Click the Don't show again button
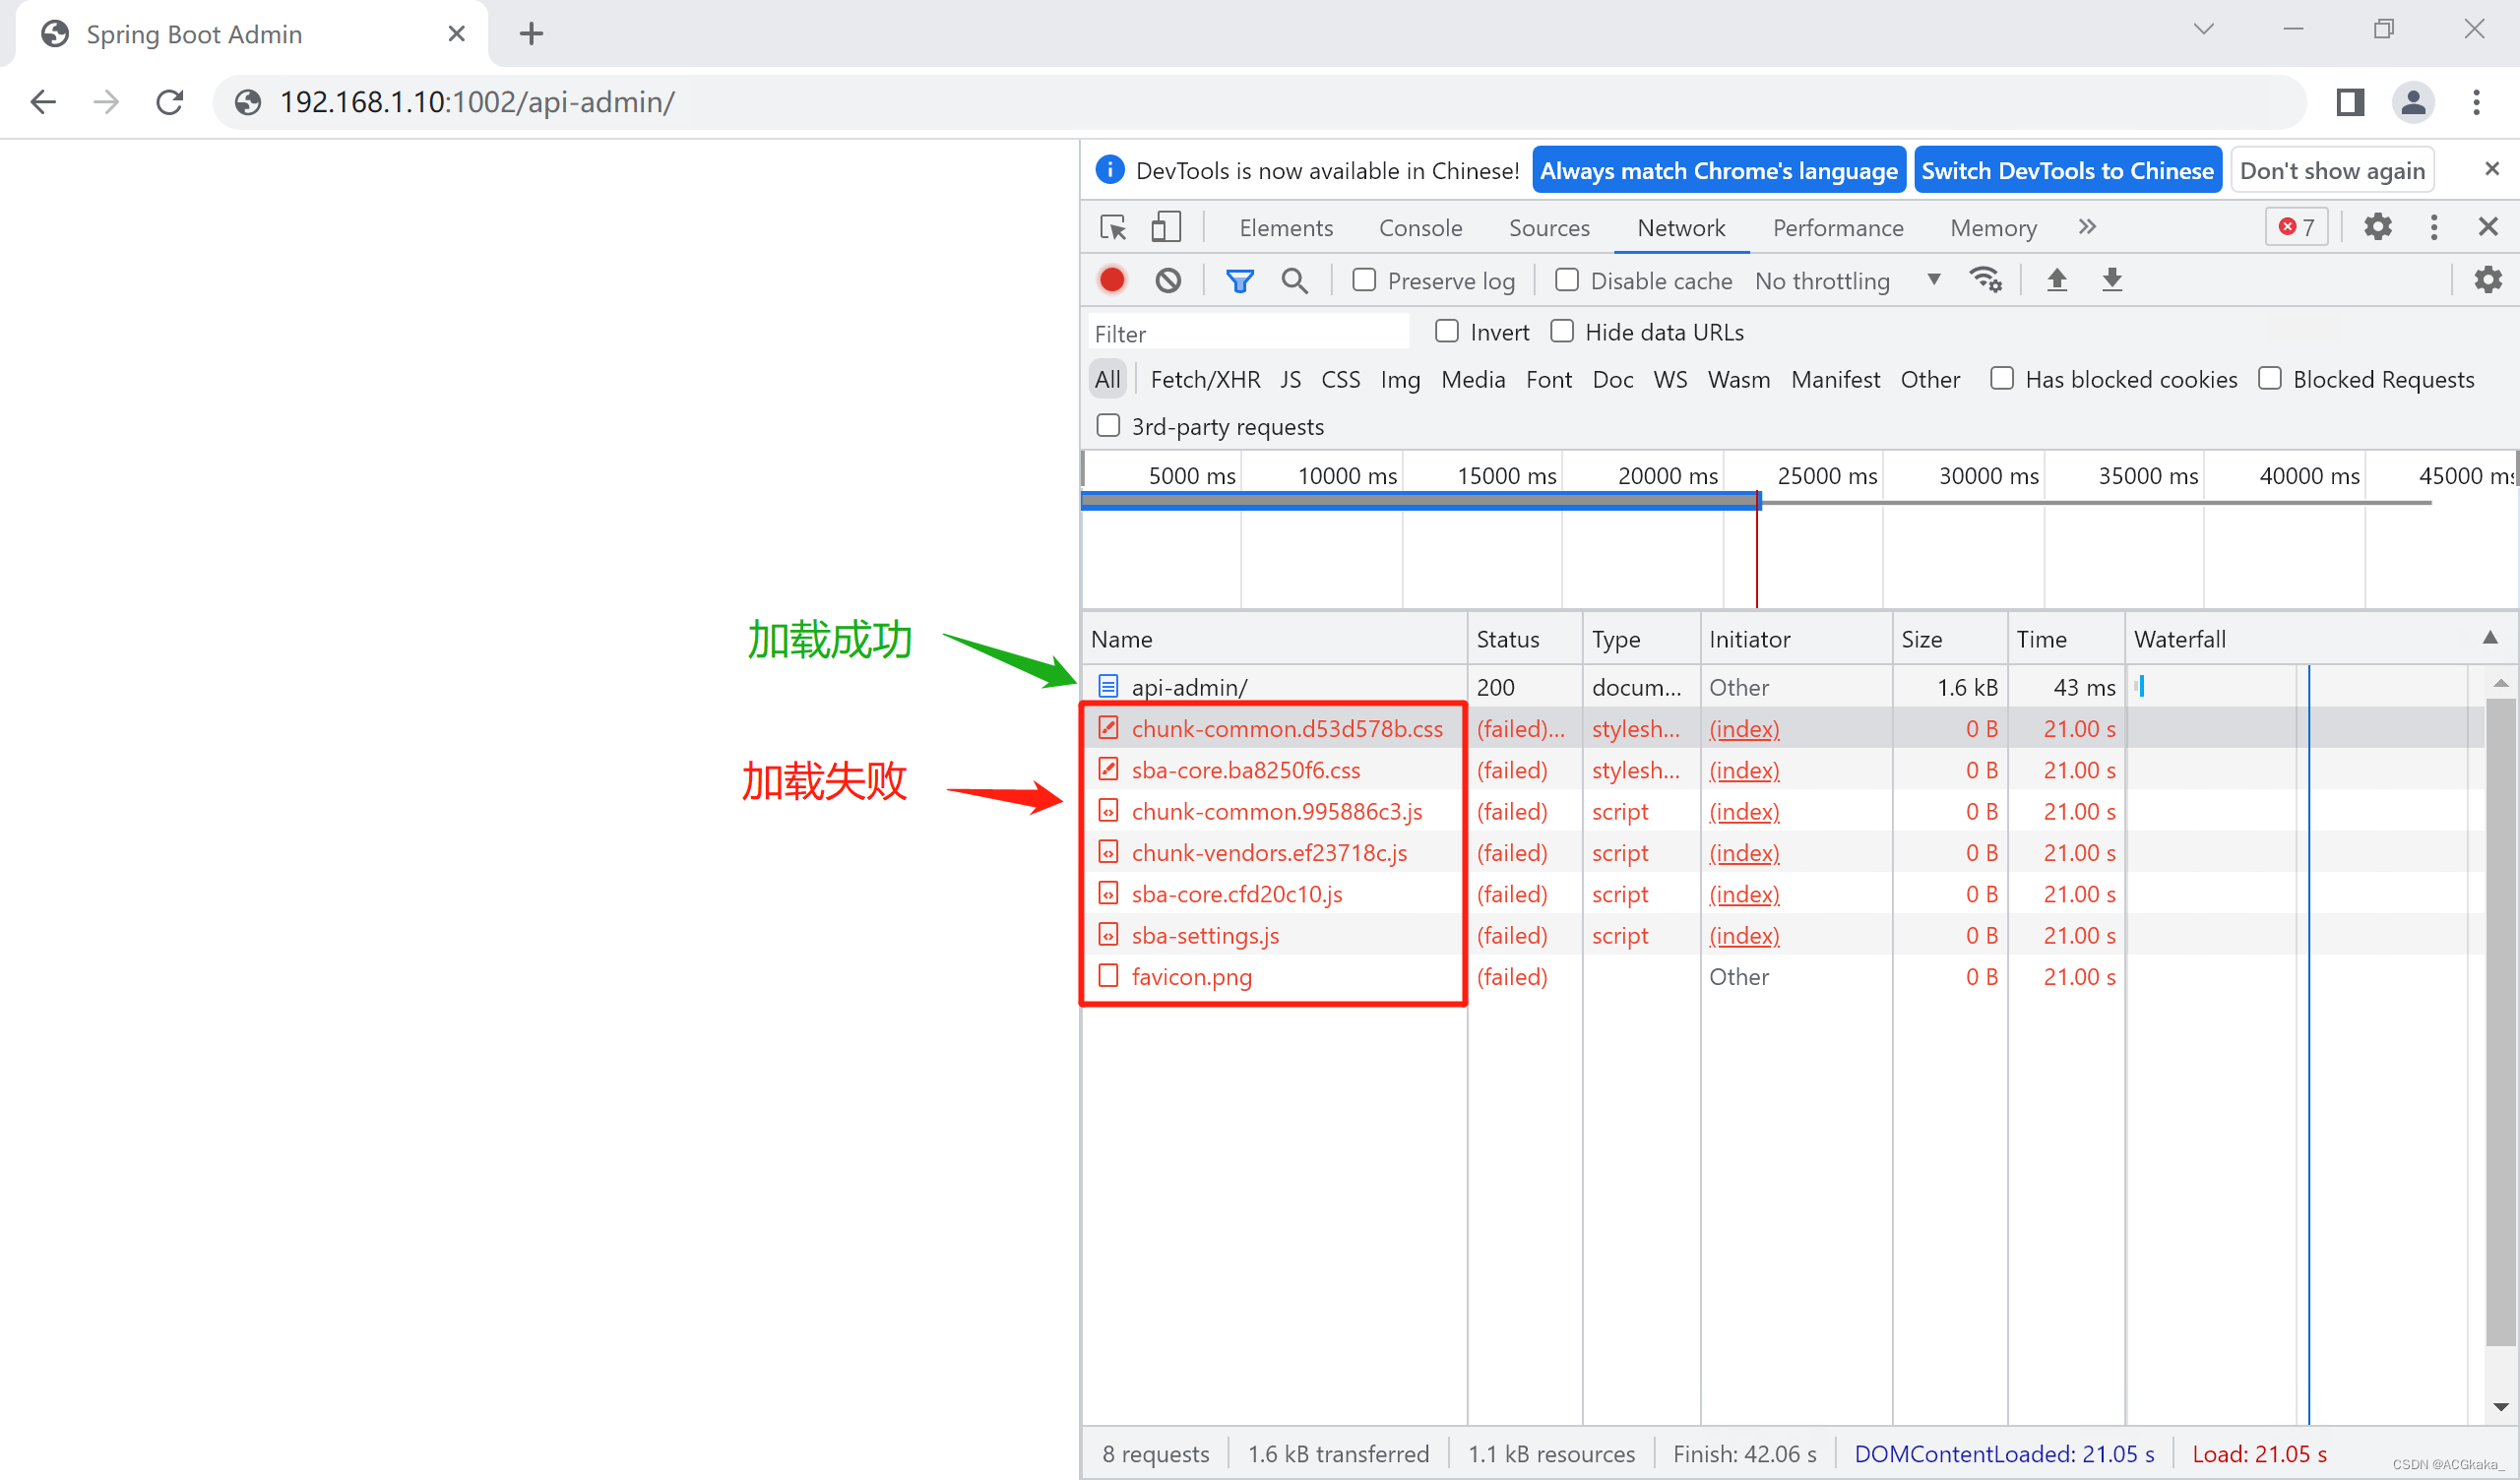2520x1480 pixels. 2332,170
